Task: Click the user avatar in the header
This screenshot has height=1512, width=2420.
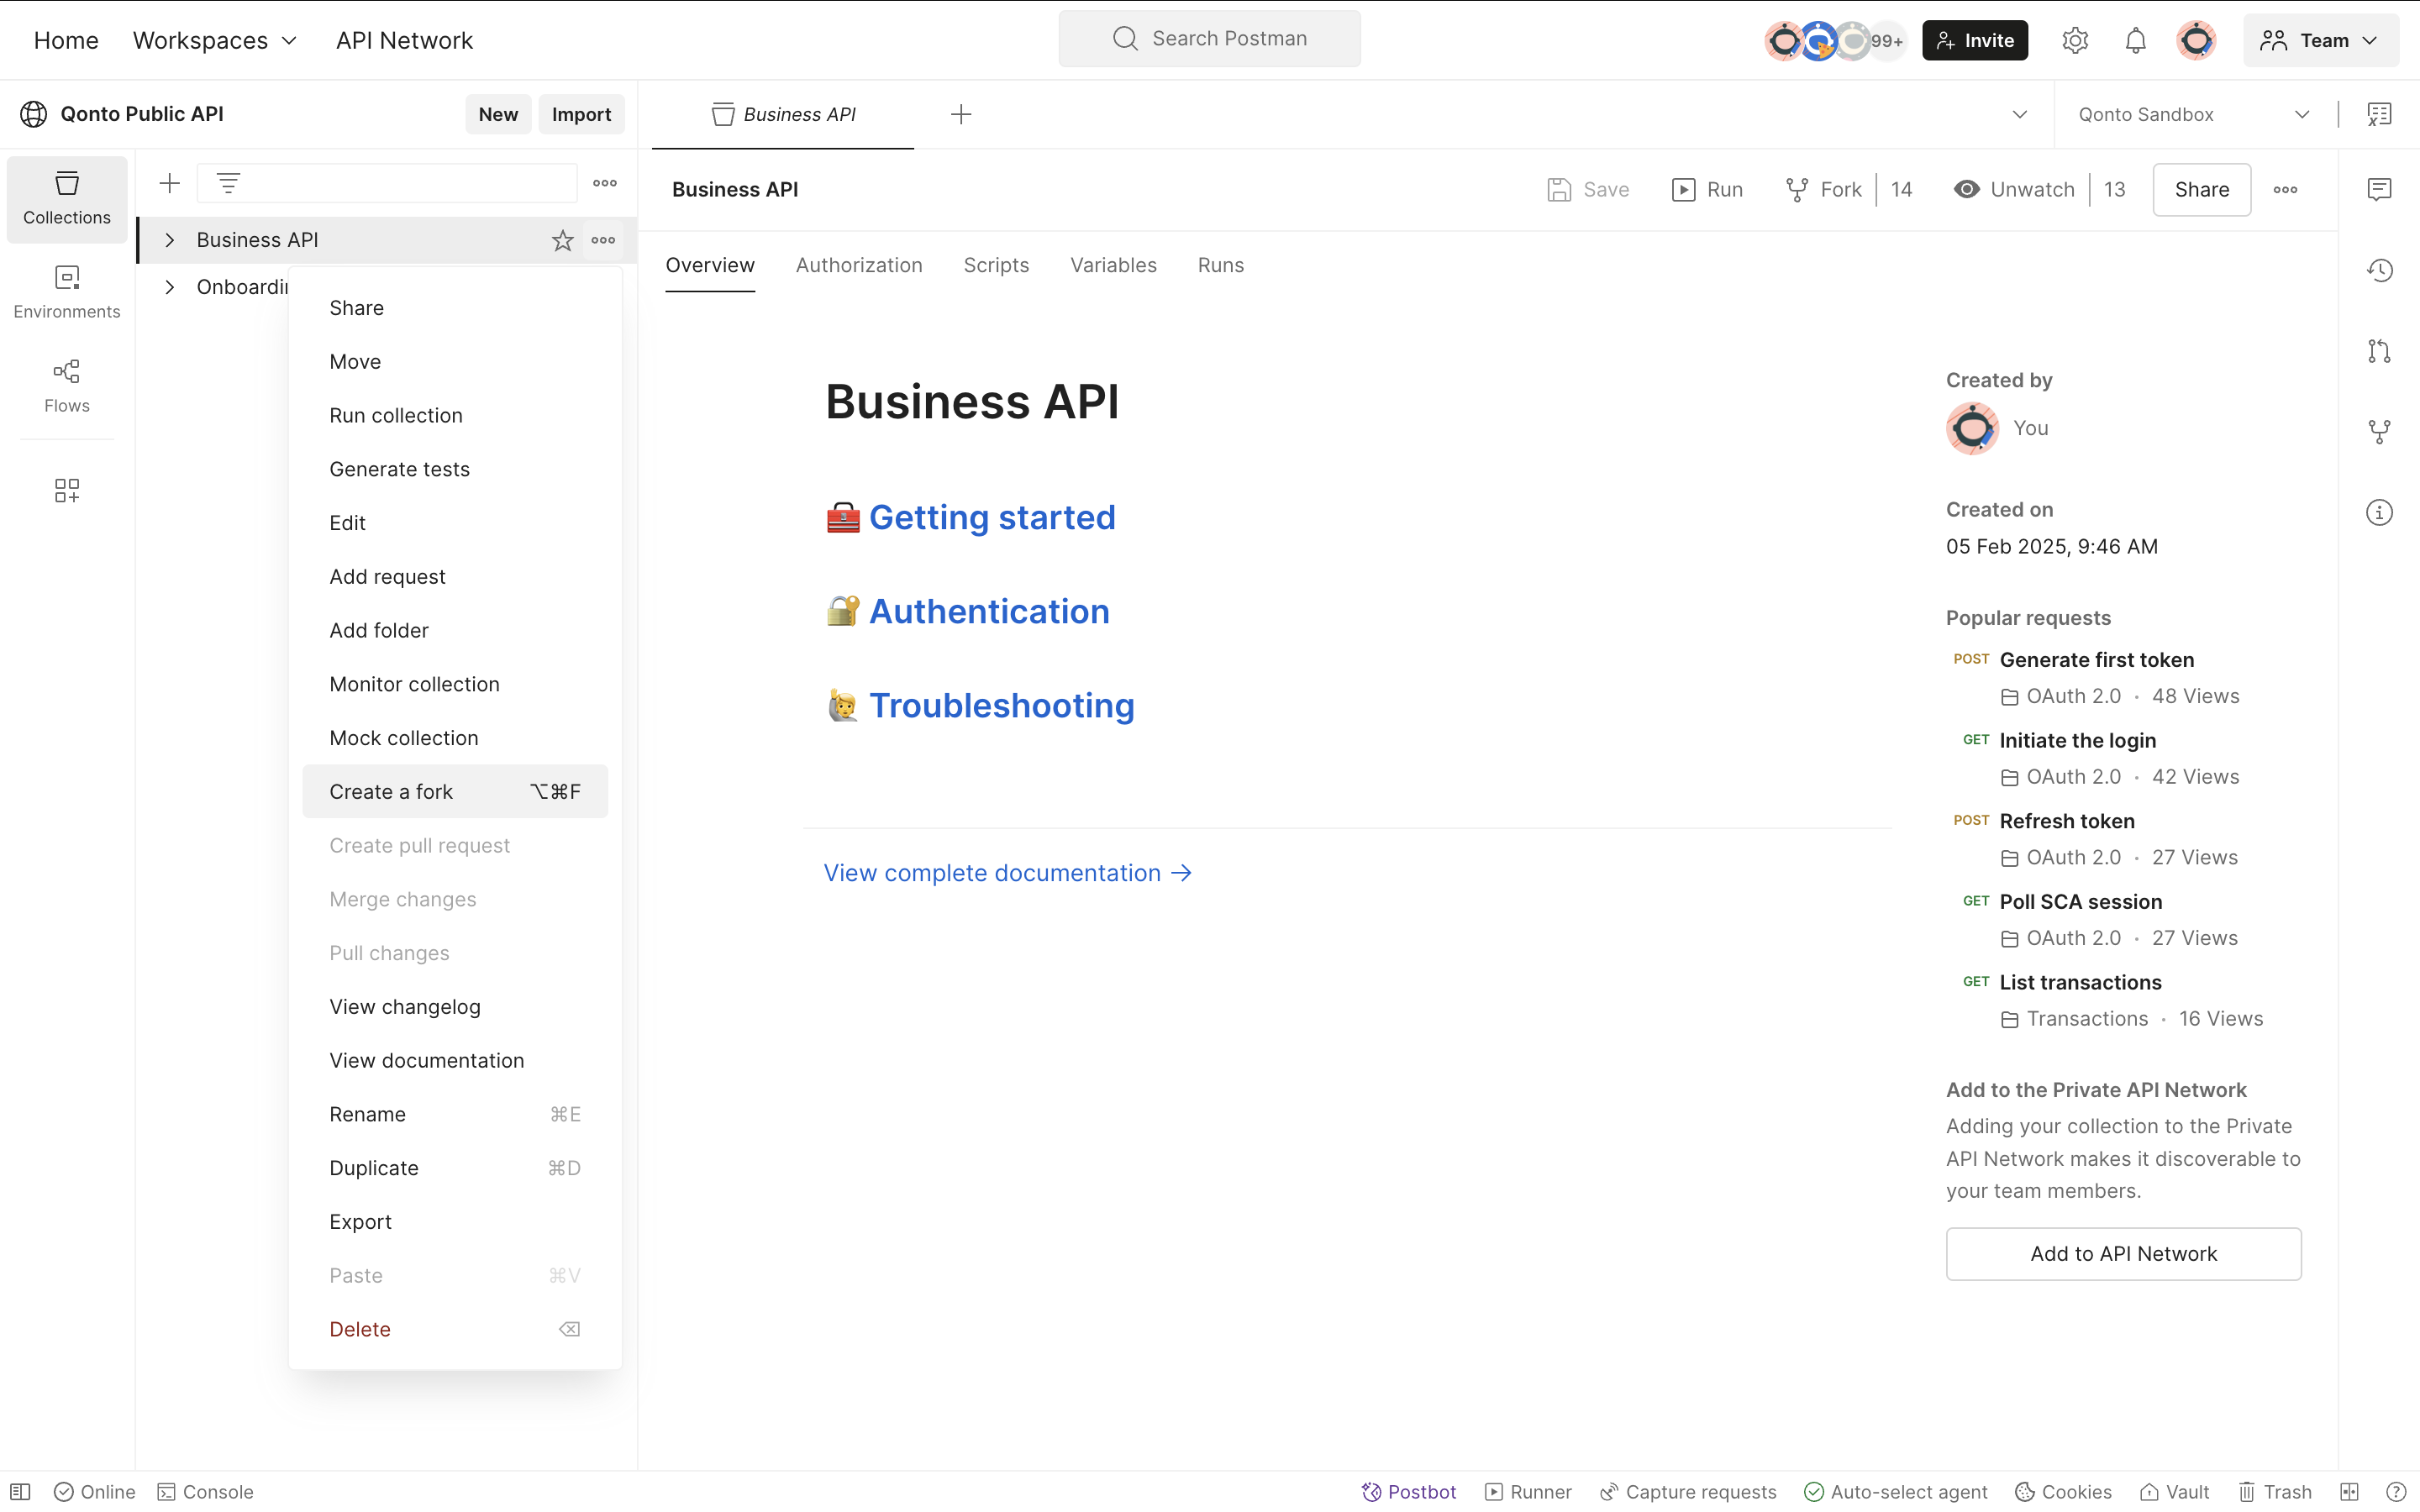Action: click(2196, 40)
